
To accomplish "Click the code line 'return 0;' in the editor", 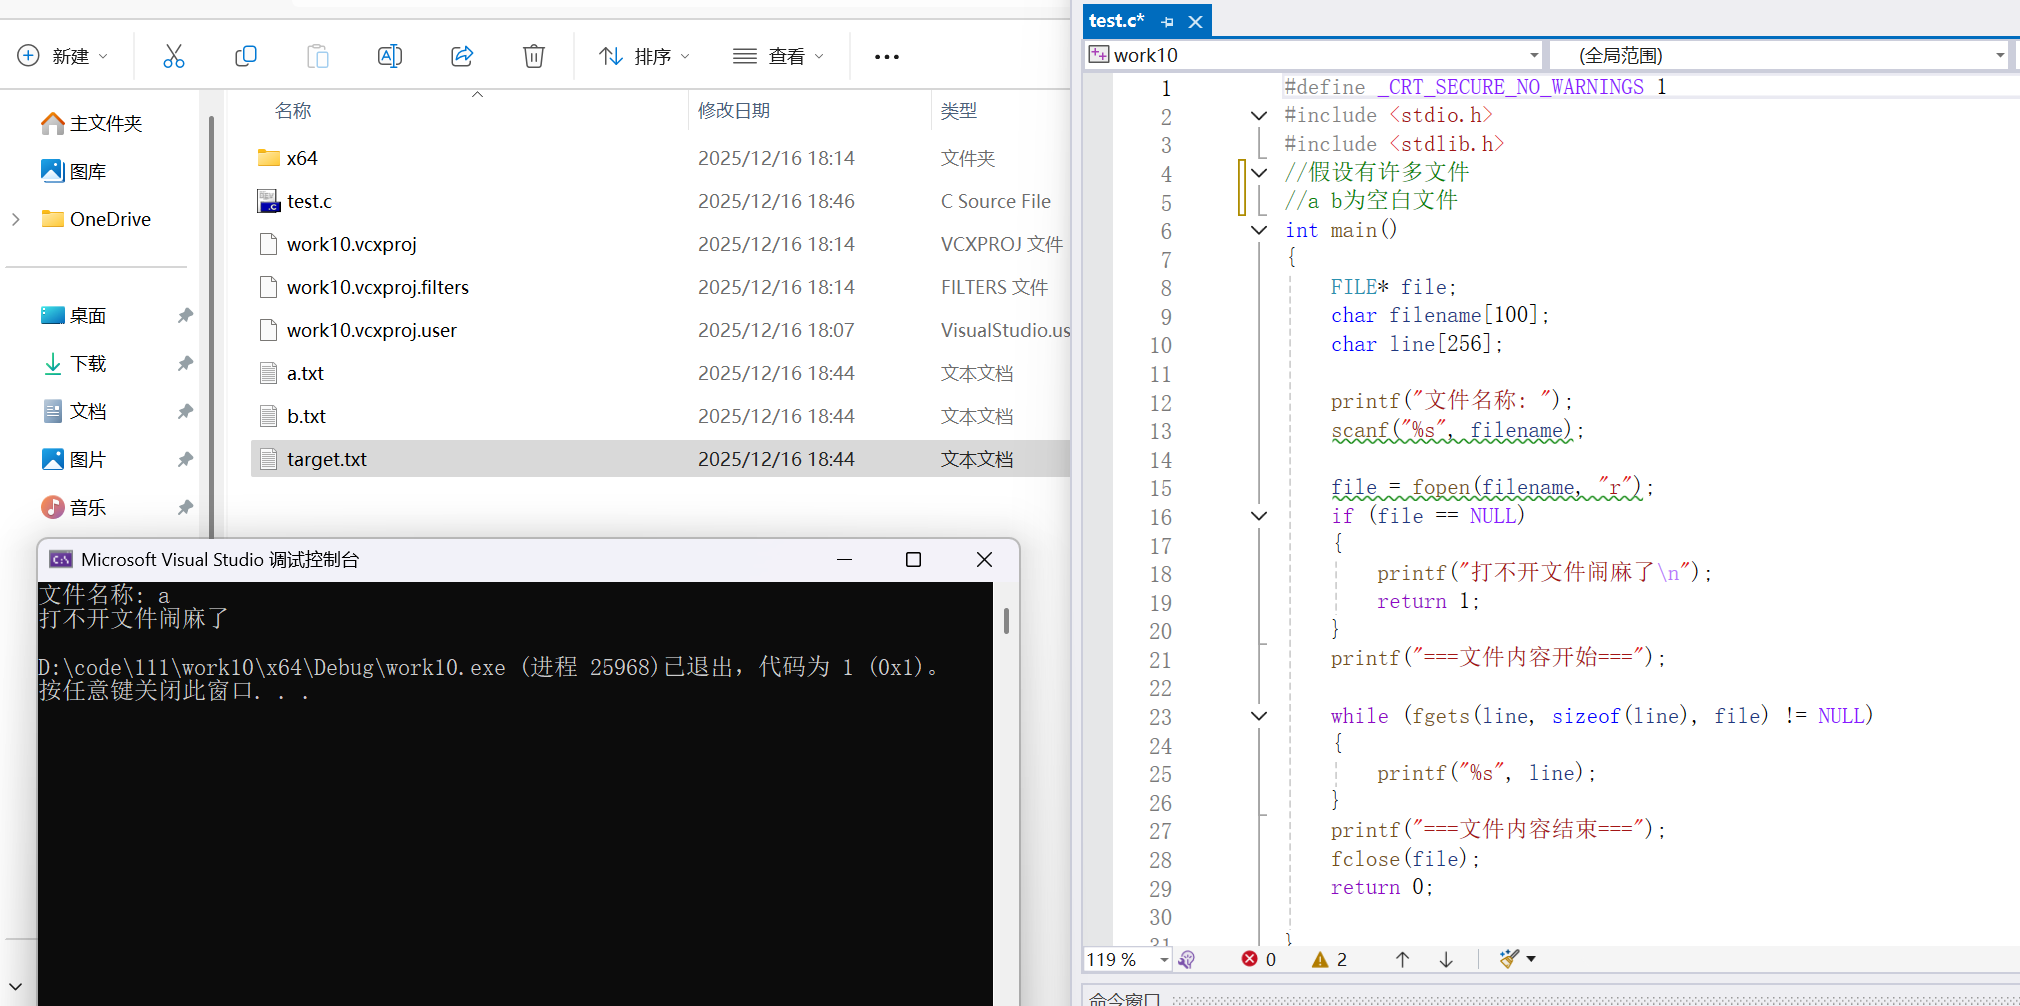I will (x=1382, y=887).
